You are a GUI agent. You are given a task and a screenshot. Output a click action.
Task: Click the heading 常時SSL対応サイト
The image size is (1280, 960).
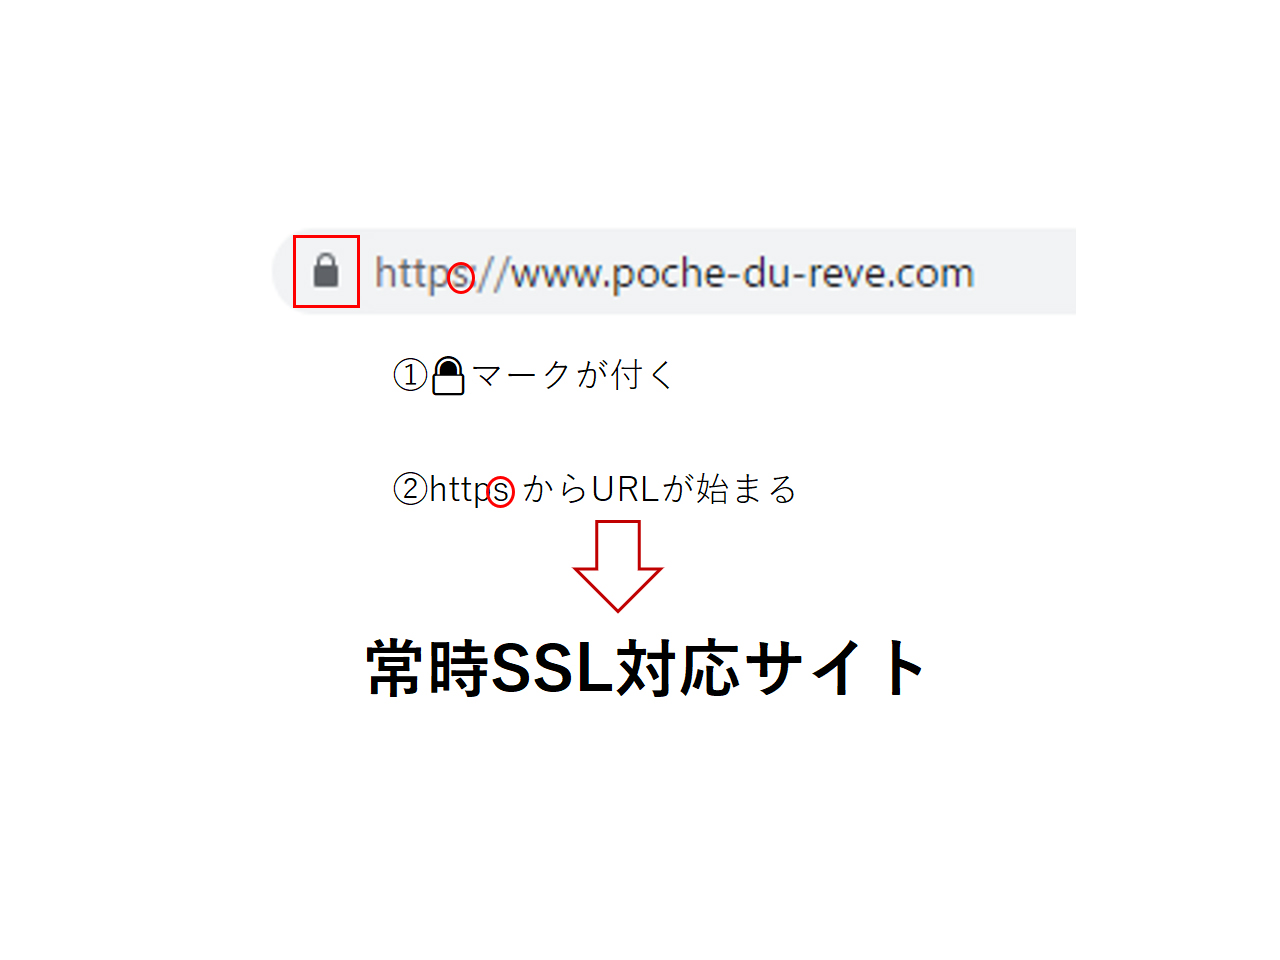(646, 668)
